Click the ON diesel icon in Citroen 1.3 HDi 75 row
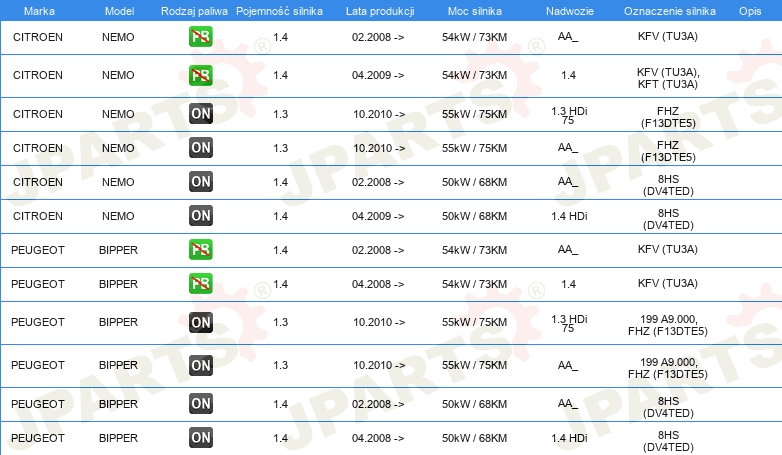 coord(200,114)
